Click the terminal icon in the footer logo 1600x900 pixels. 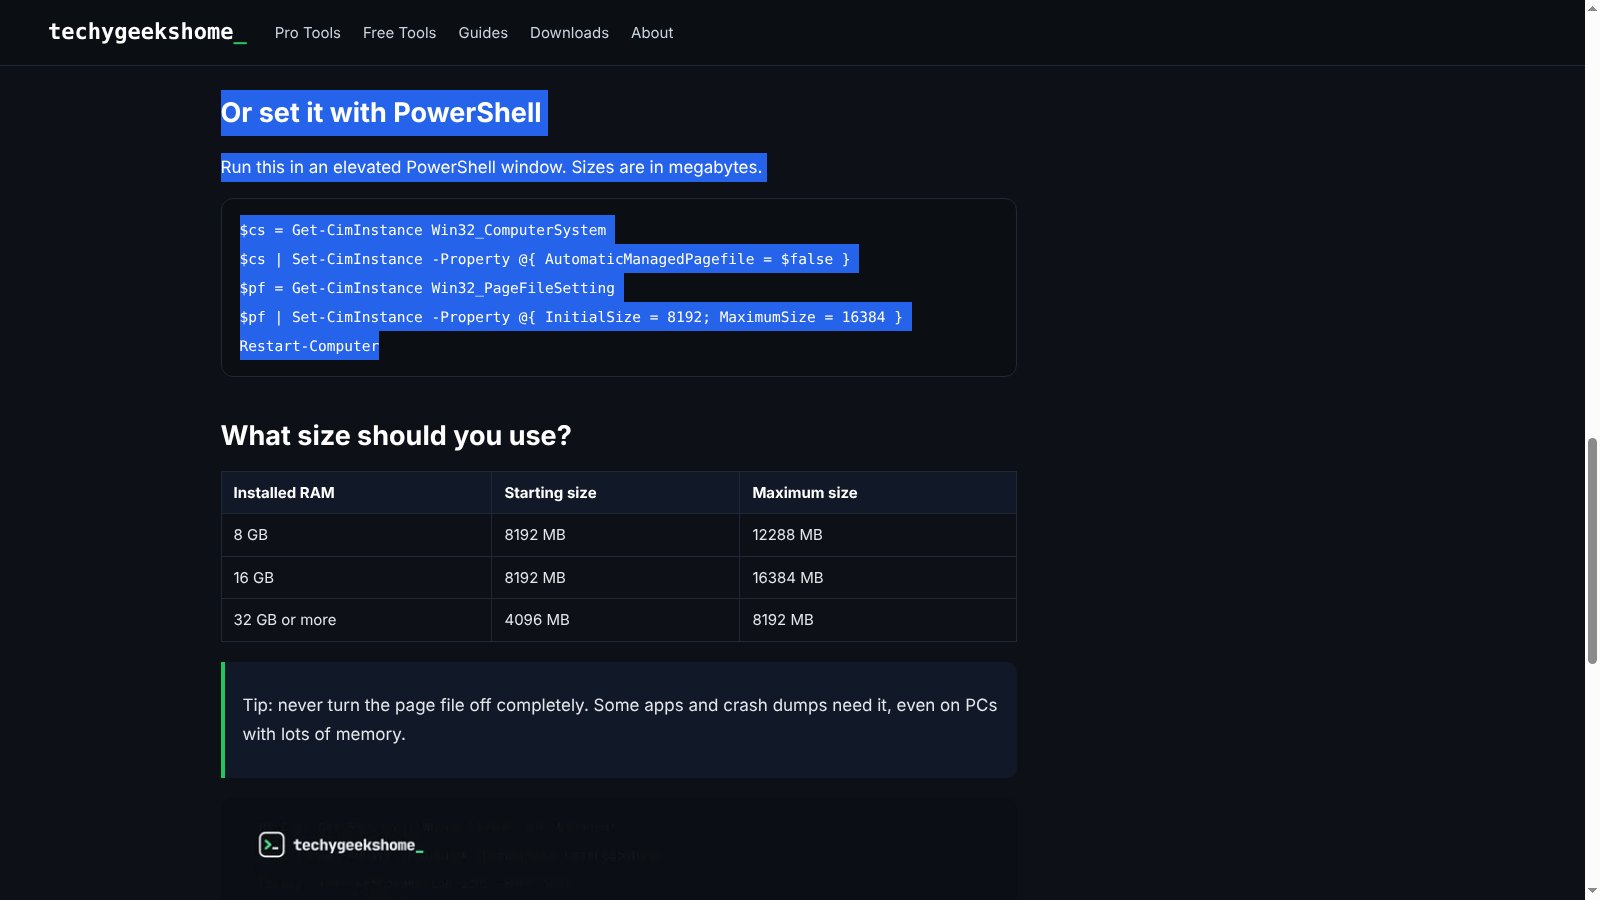point(272,845)
